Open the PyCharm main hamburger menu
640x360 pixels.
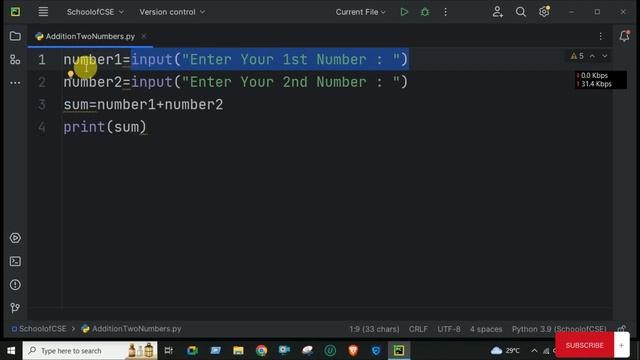[43, 12]
